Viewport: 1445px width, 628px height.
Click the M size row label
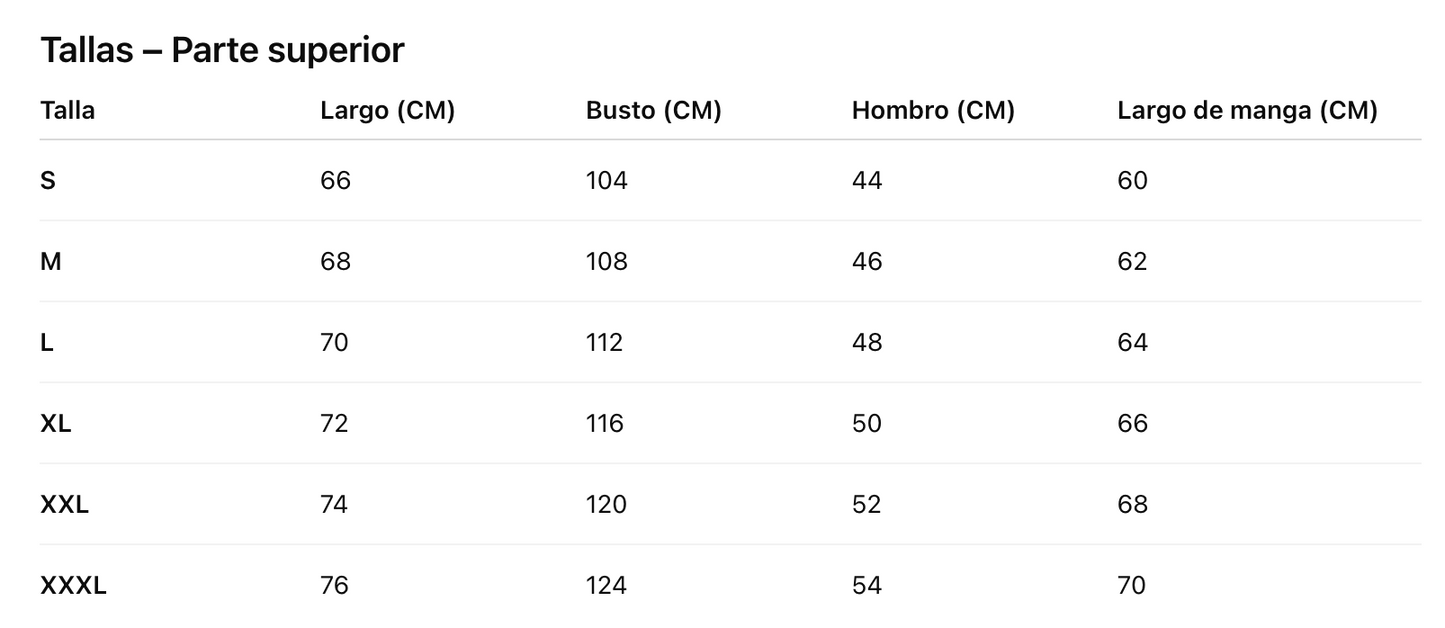(x=51, y=262)
